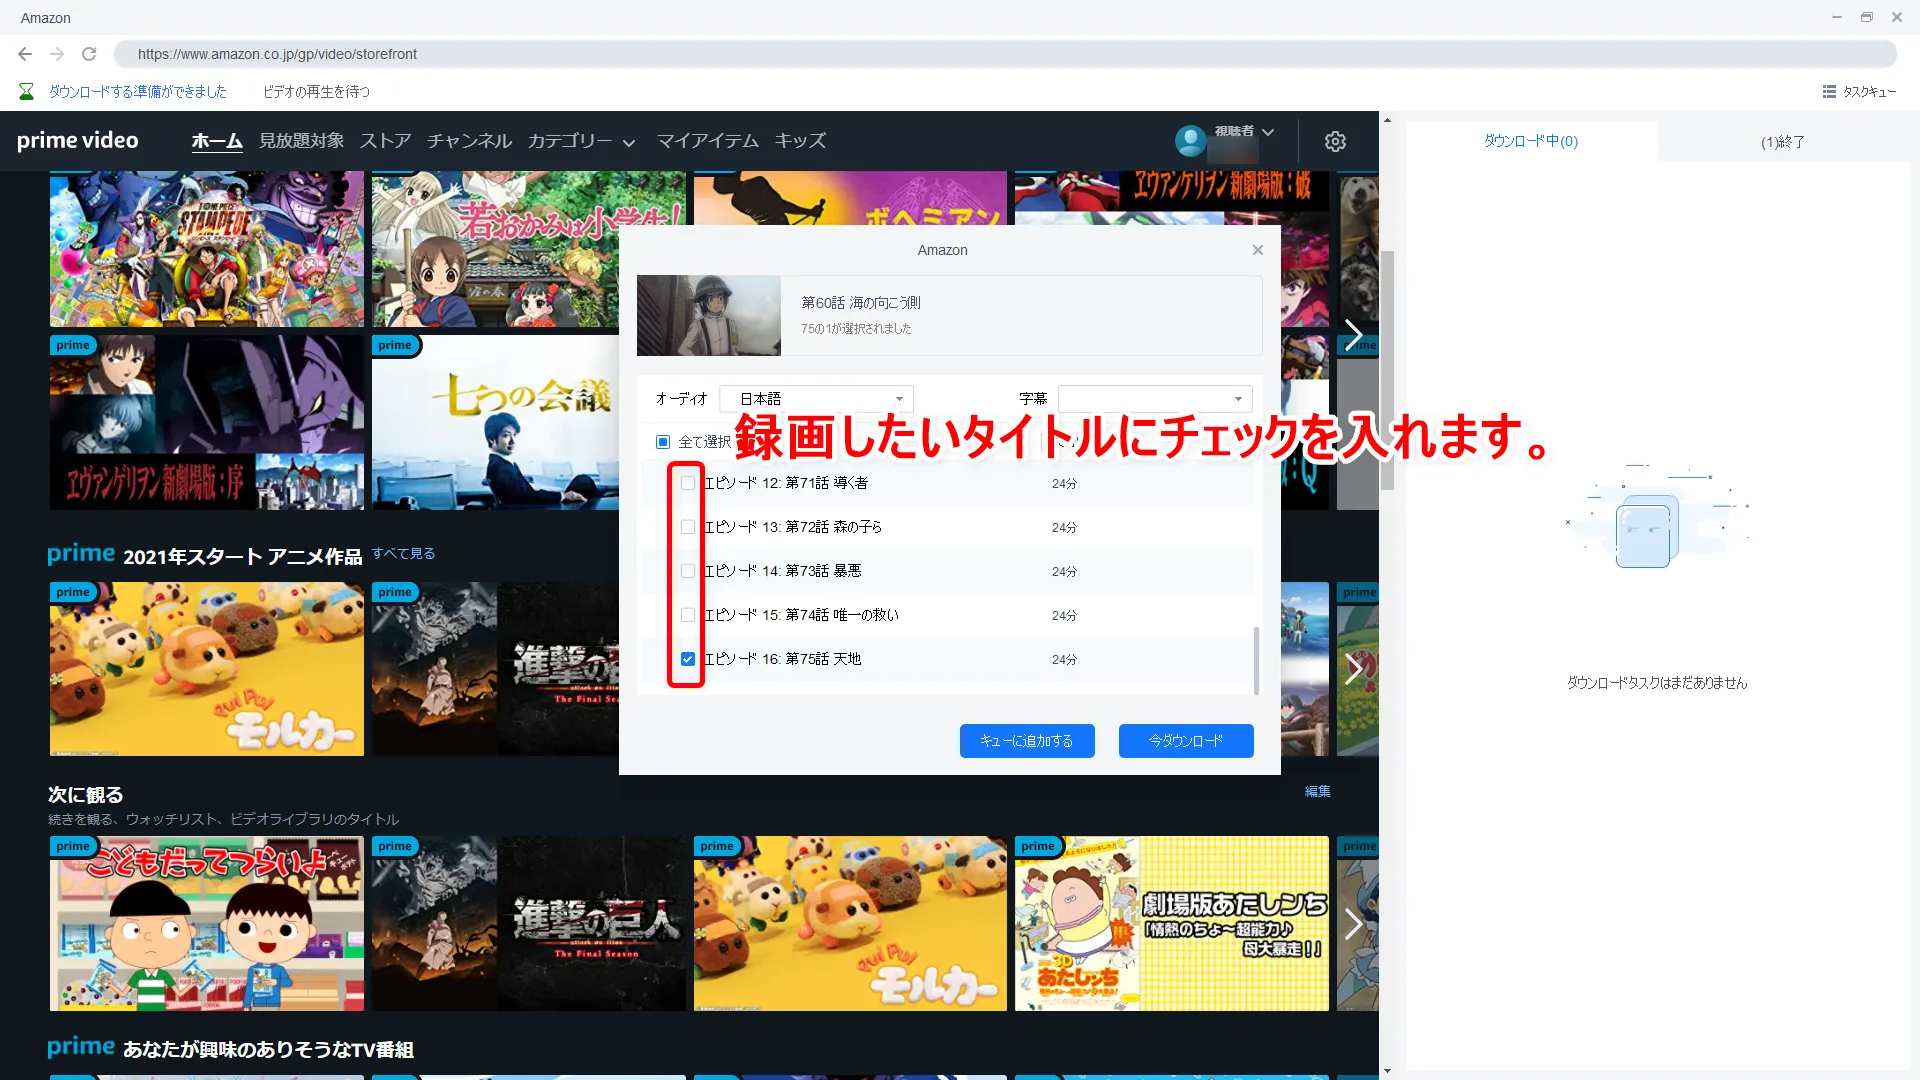Screen dimensions: 1920x1080
Task: Open ストア in navigation
Action: tap(385, 141)
